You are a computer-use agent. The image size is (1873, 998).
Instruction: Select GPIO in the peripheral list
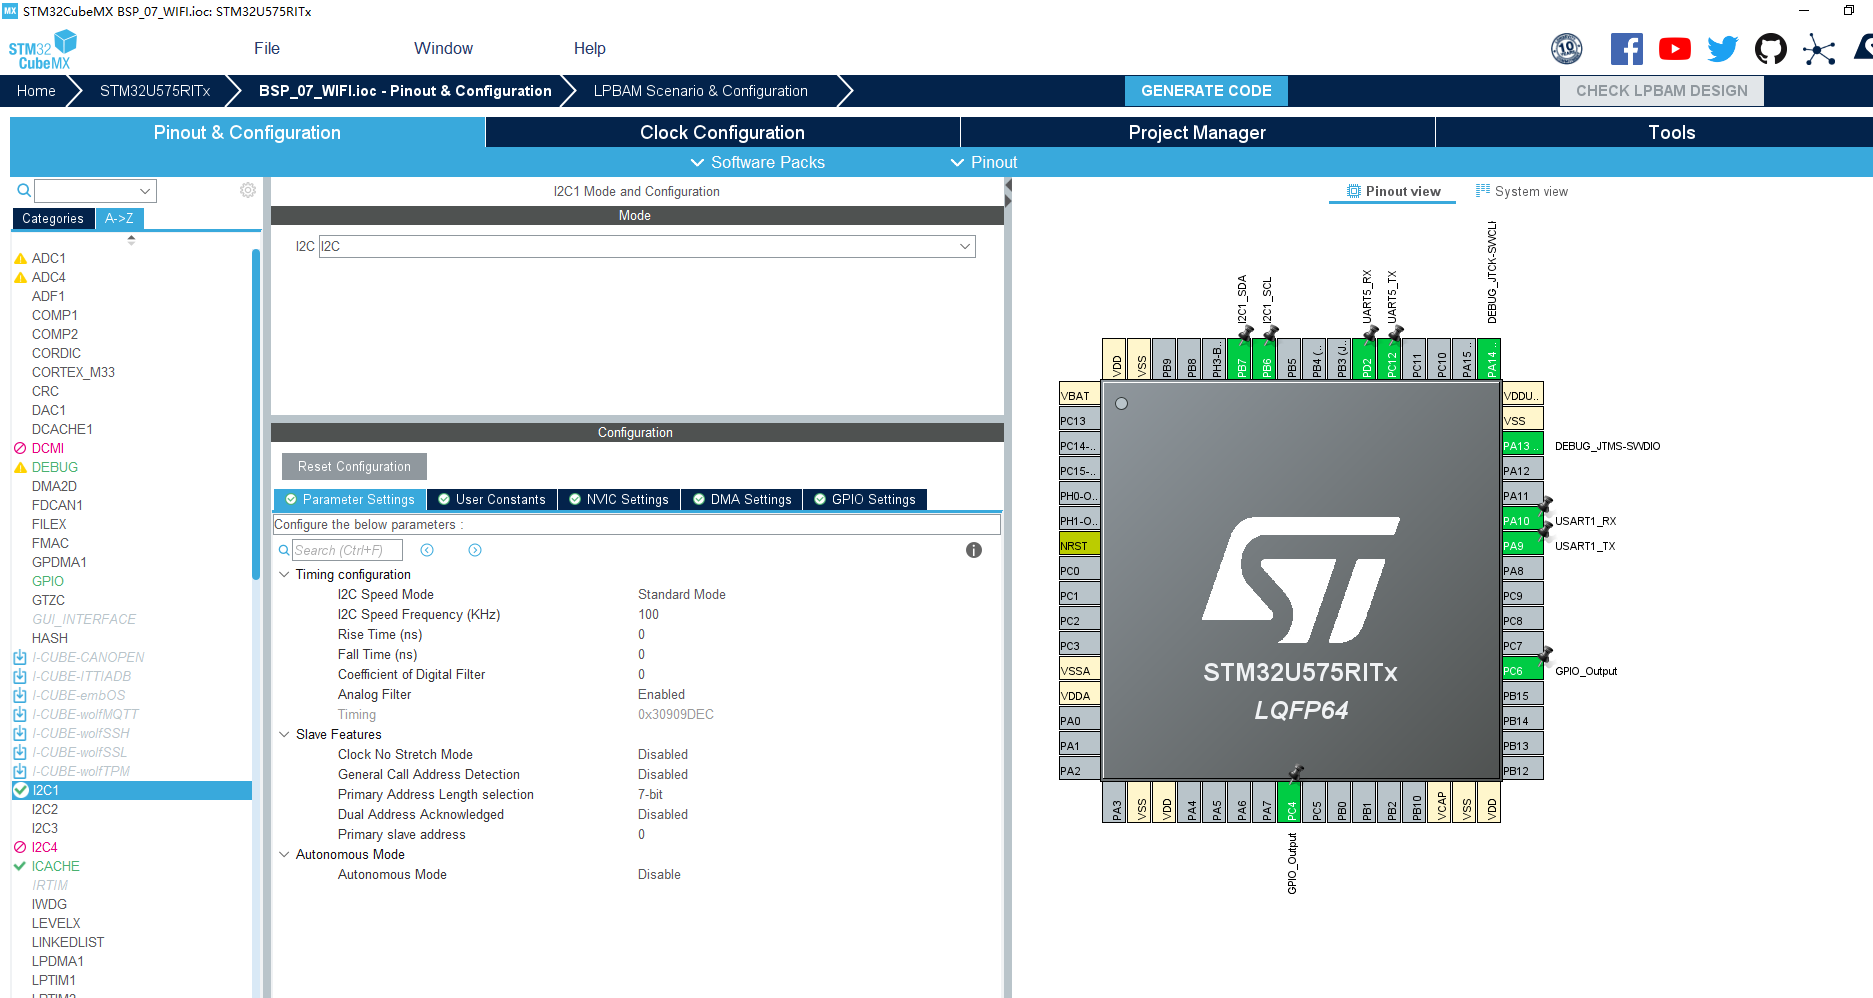(48, 581)
